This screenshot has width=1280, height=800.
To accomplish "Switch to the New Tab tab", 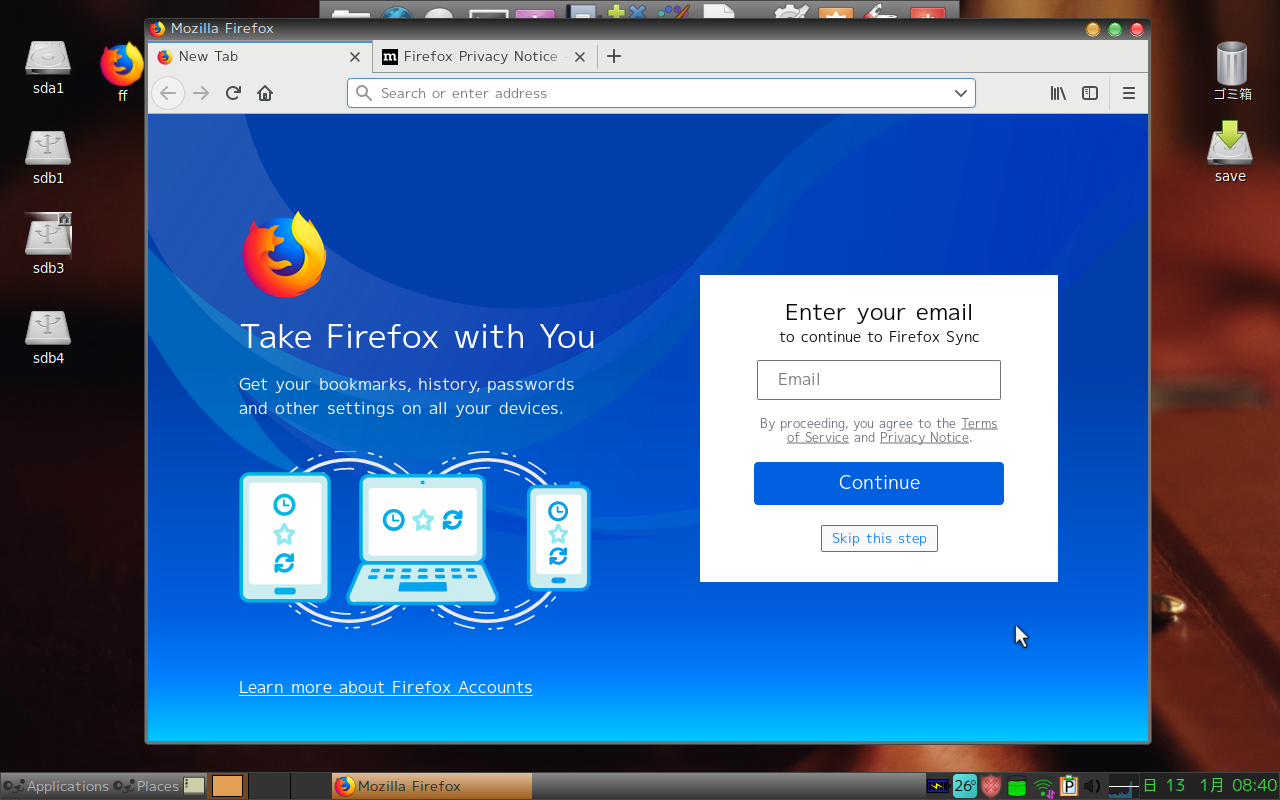I will click(260, 57).
